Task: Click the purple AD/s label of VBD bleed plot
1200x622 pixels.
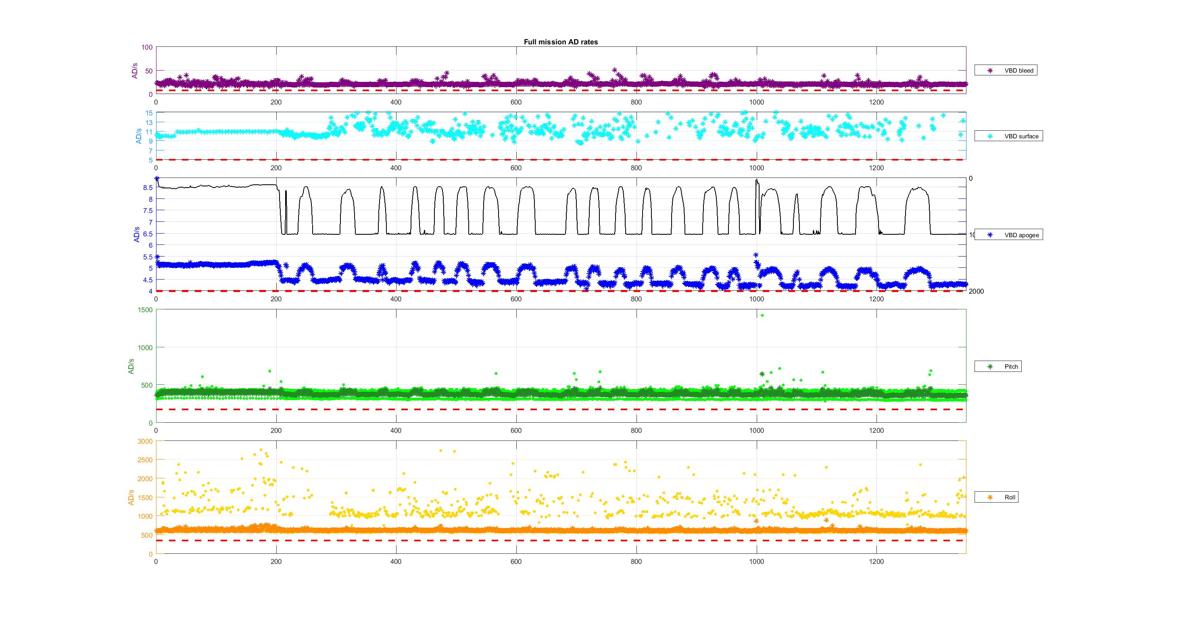Action: [133, 71]
